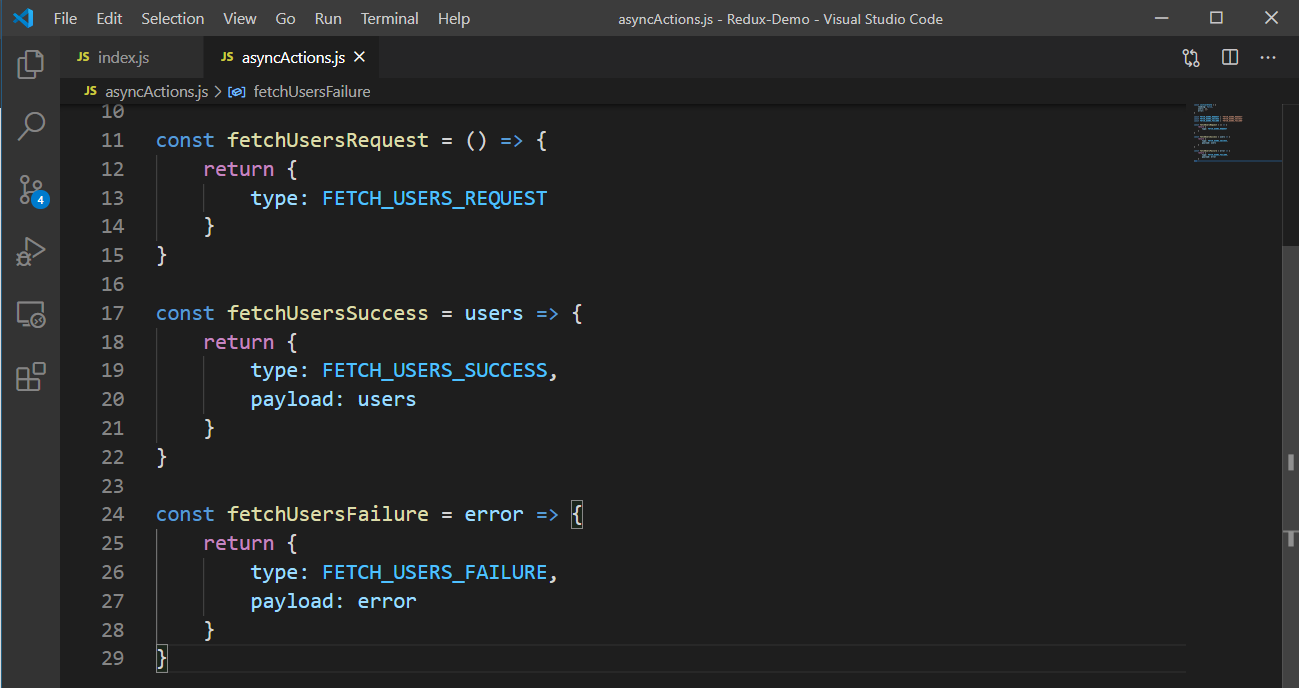The height and width of the screenshot is (688, 1299).
Task: Click FETCH_USERS_SUCCESS constant
Action: 435,370
